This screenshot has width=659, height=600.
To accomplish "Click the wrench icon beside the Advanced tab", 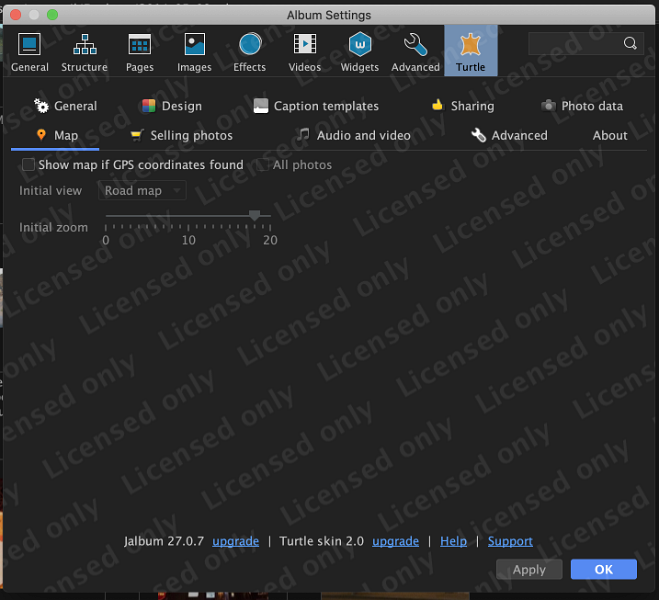I will 479,135.
